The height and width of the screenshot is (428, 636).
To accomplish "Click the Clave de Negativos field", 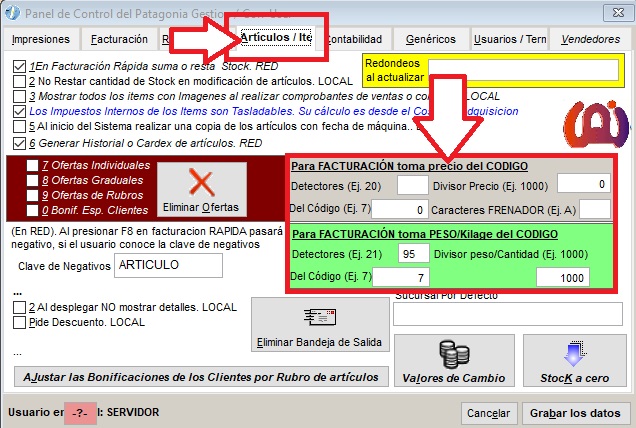I will [x=168, y=265].
